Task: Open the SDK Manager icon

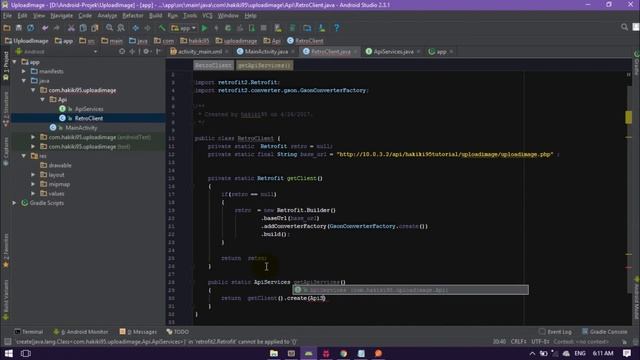Action: [x=322, y=28]
